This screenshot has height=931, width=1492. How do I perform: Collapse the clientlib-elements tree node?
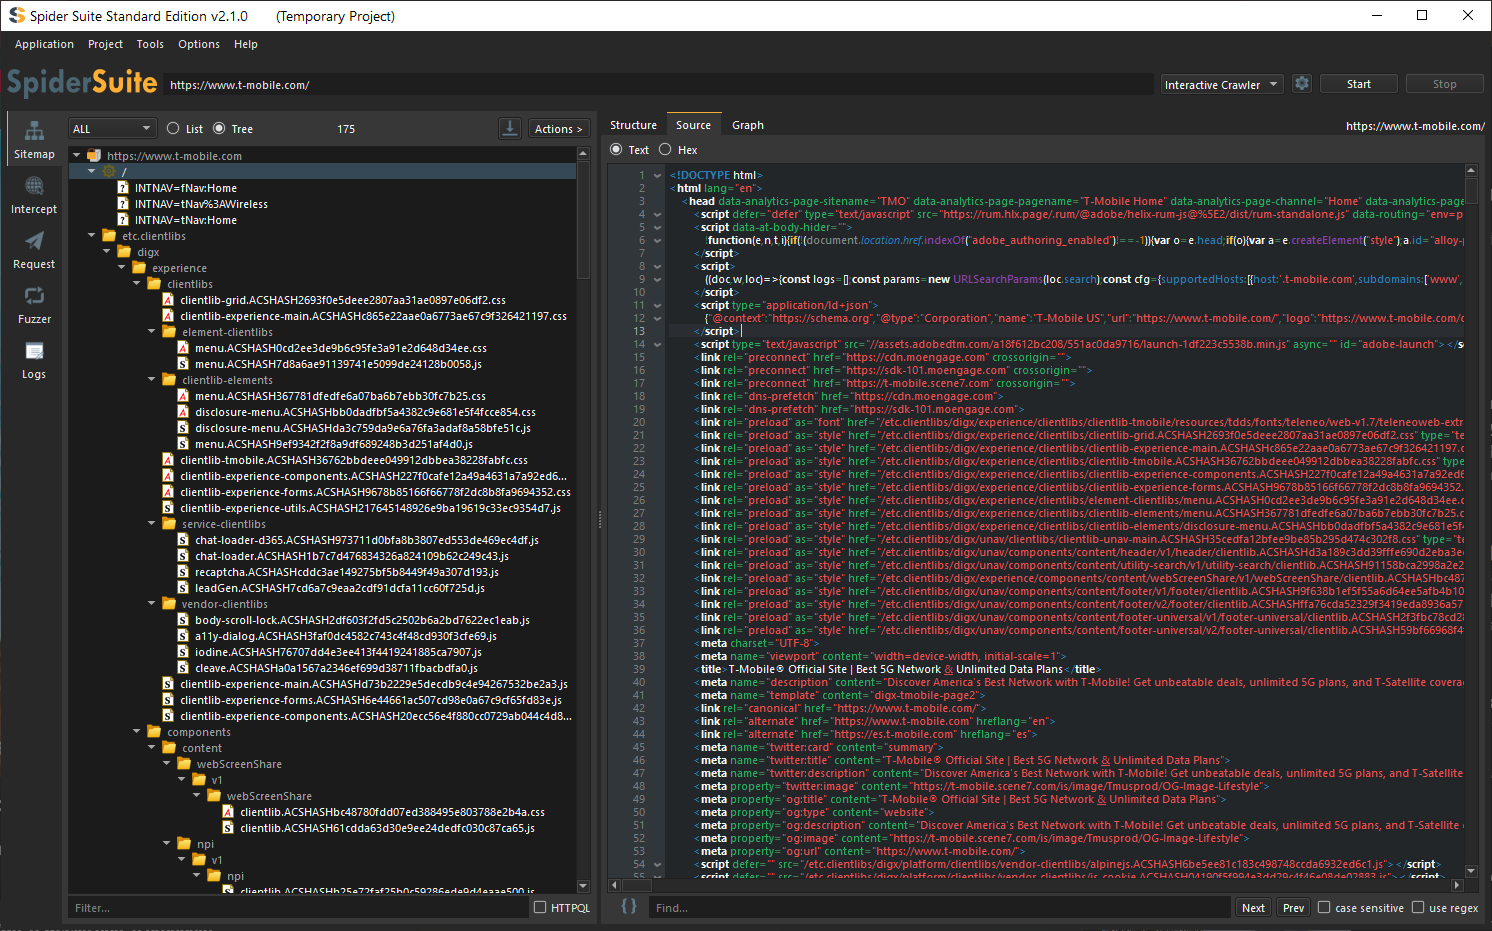coord(151,380)
